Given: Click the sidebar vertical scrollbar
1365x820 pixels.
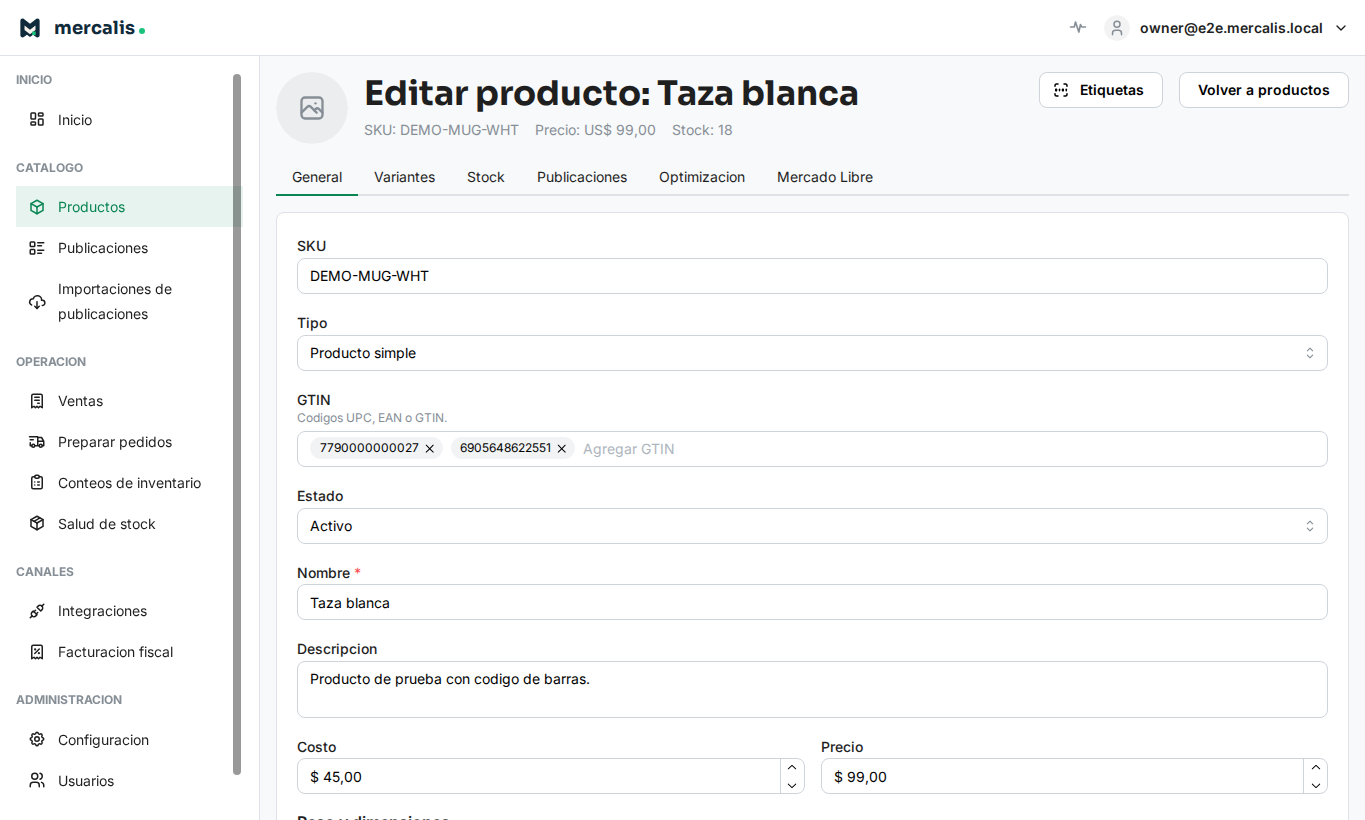Looking at the screenshot, I should click(237, 424).
